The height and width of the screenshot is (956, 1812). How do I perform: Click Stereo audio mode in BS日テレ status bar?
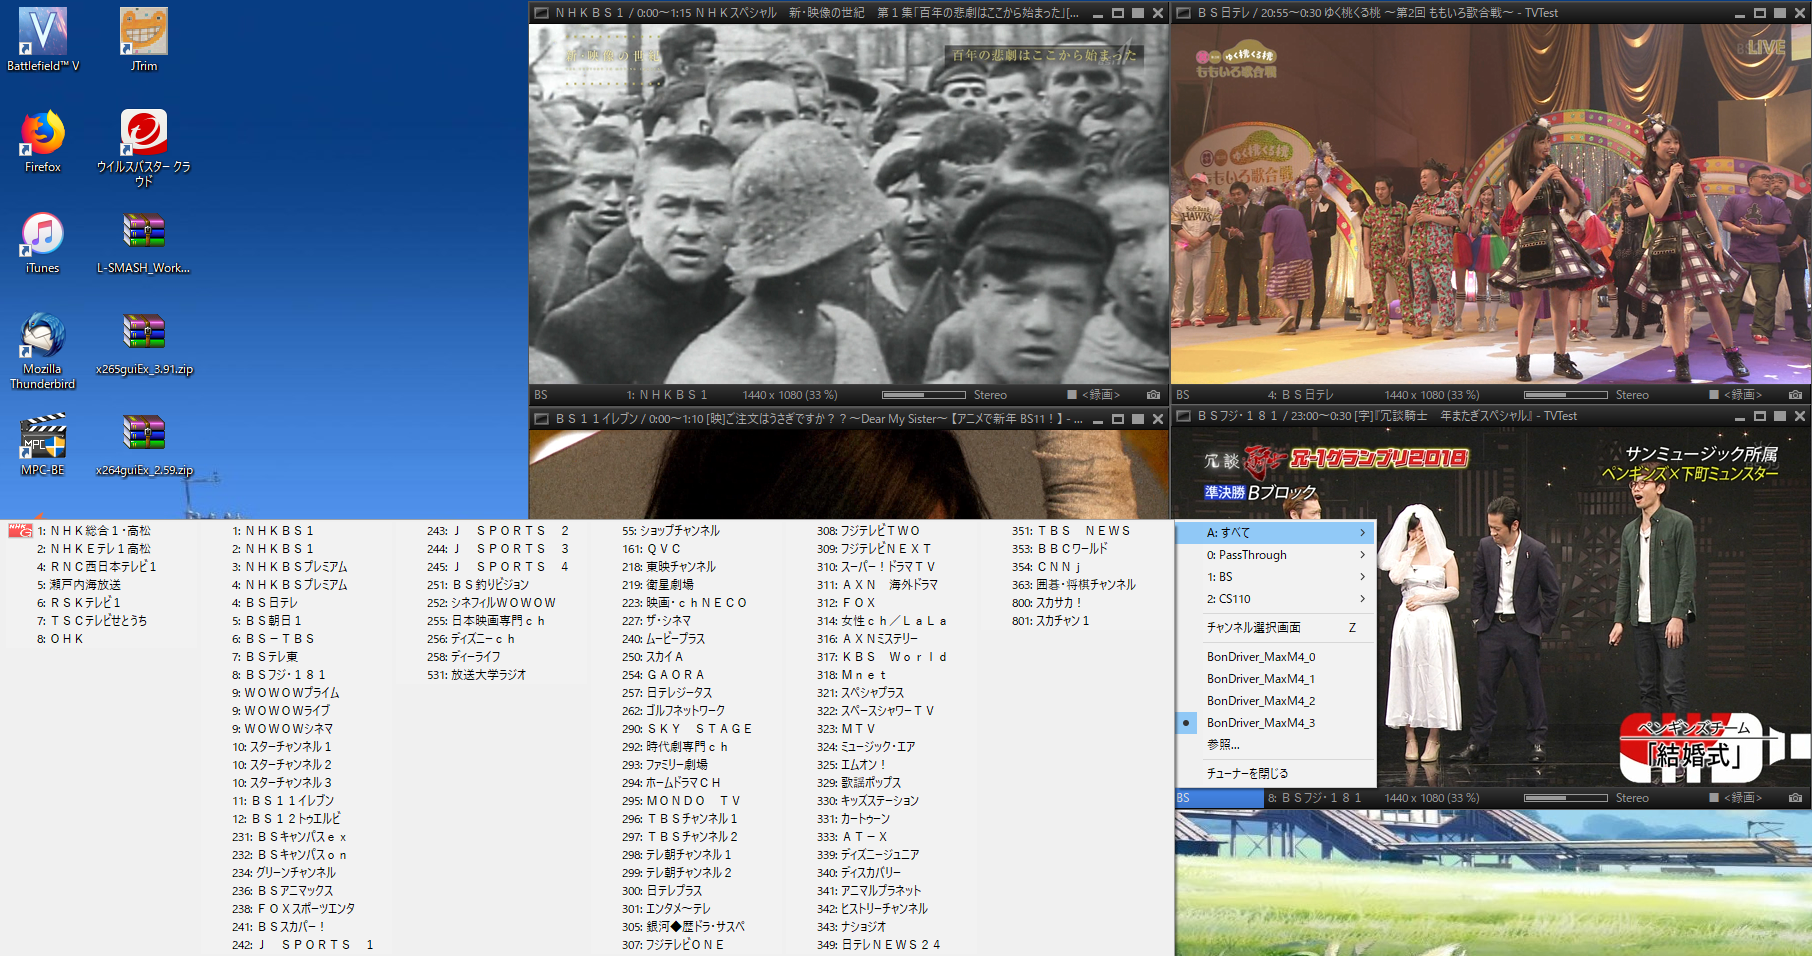[1632, 395]
